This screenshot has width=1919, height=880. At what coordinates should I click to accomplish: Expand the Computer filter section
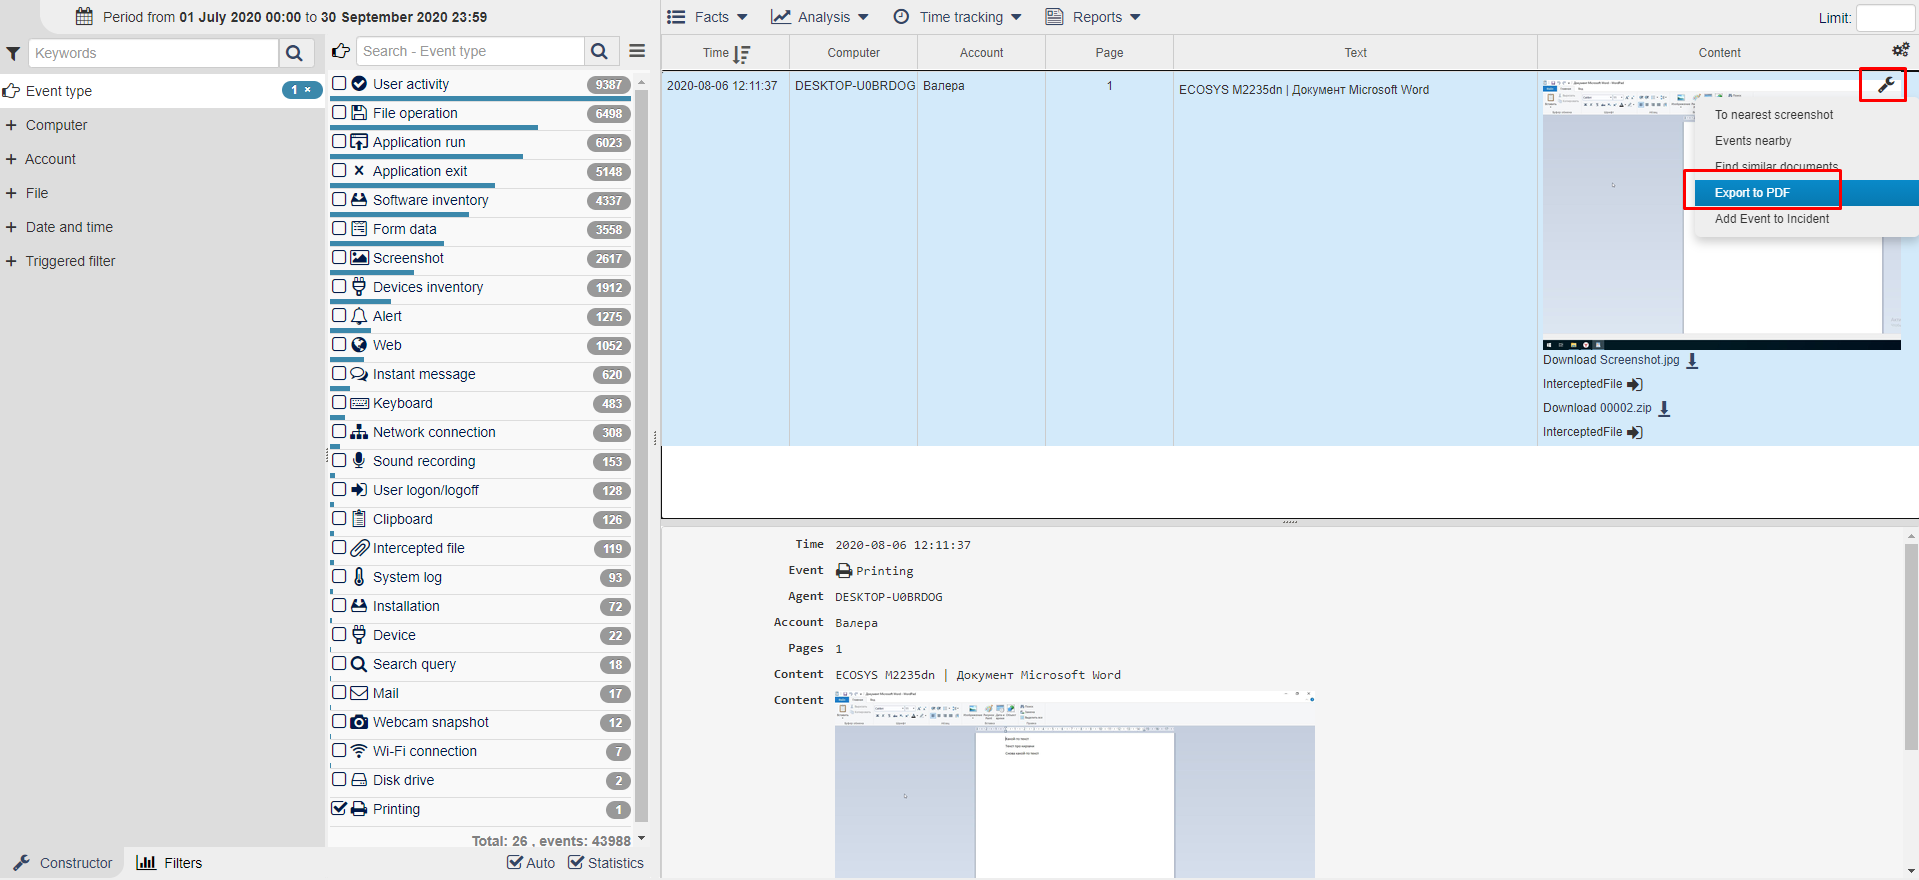pos(12,125)
